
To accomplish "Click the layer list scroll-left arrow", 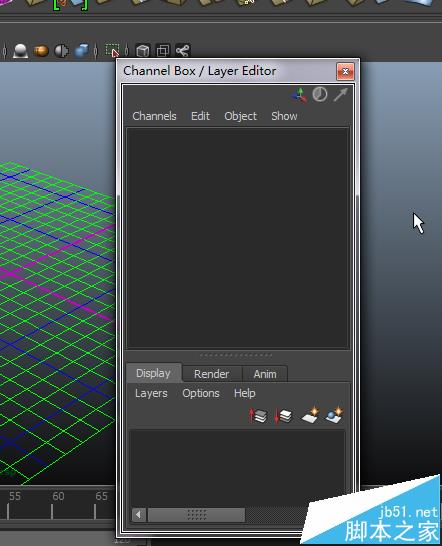I will coord(139,514).
